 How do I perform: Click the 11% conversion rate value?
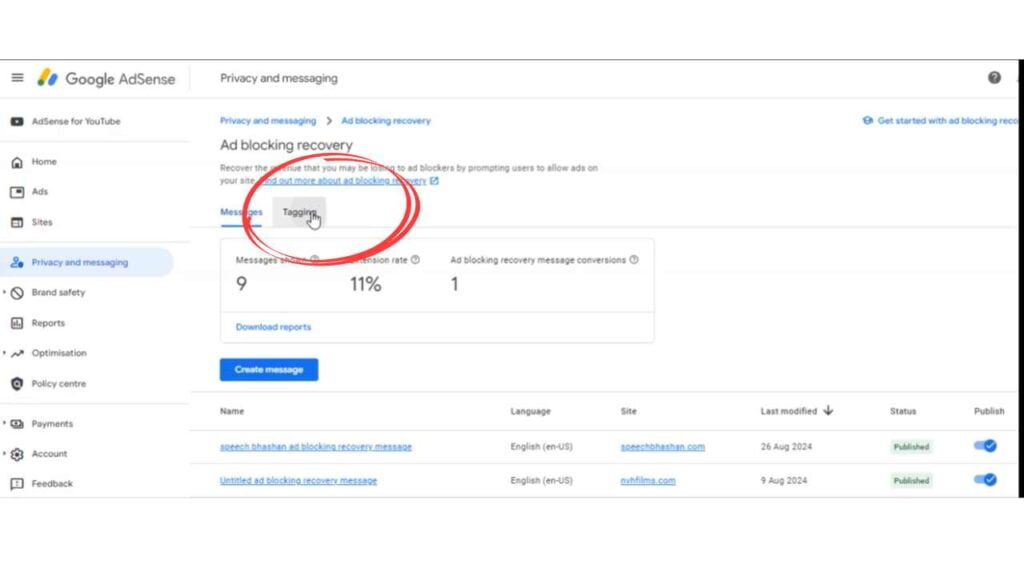pos(365,284)
